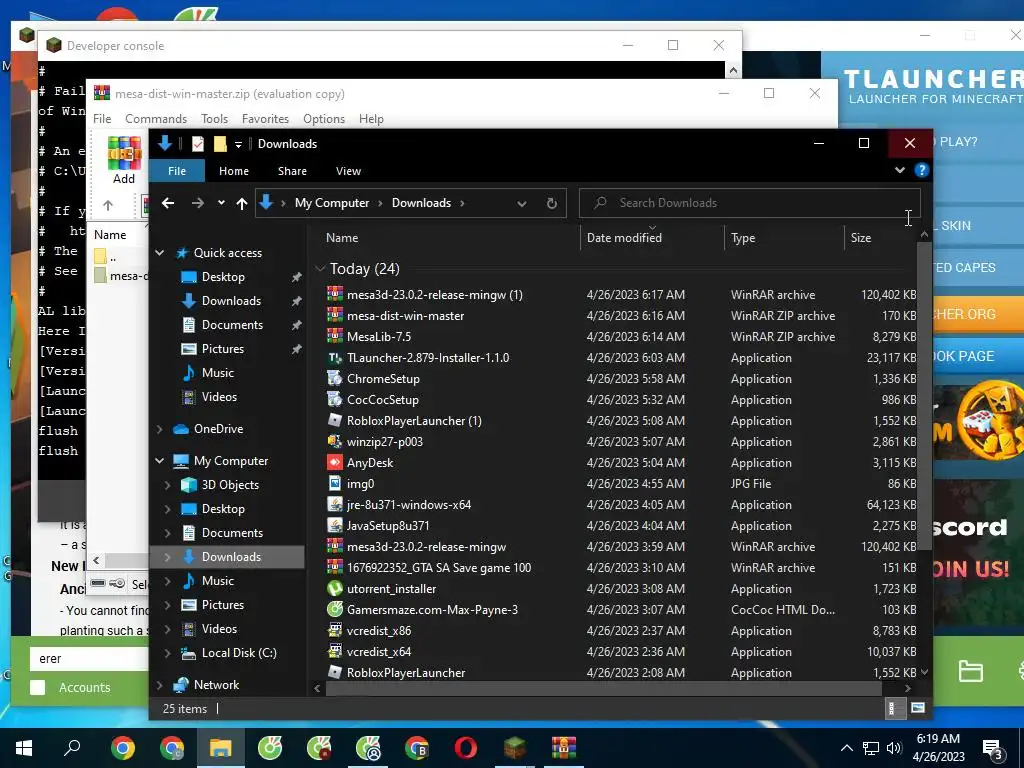Open the address bar history dropdown

pyautogui.click(x=522, y=204)
